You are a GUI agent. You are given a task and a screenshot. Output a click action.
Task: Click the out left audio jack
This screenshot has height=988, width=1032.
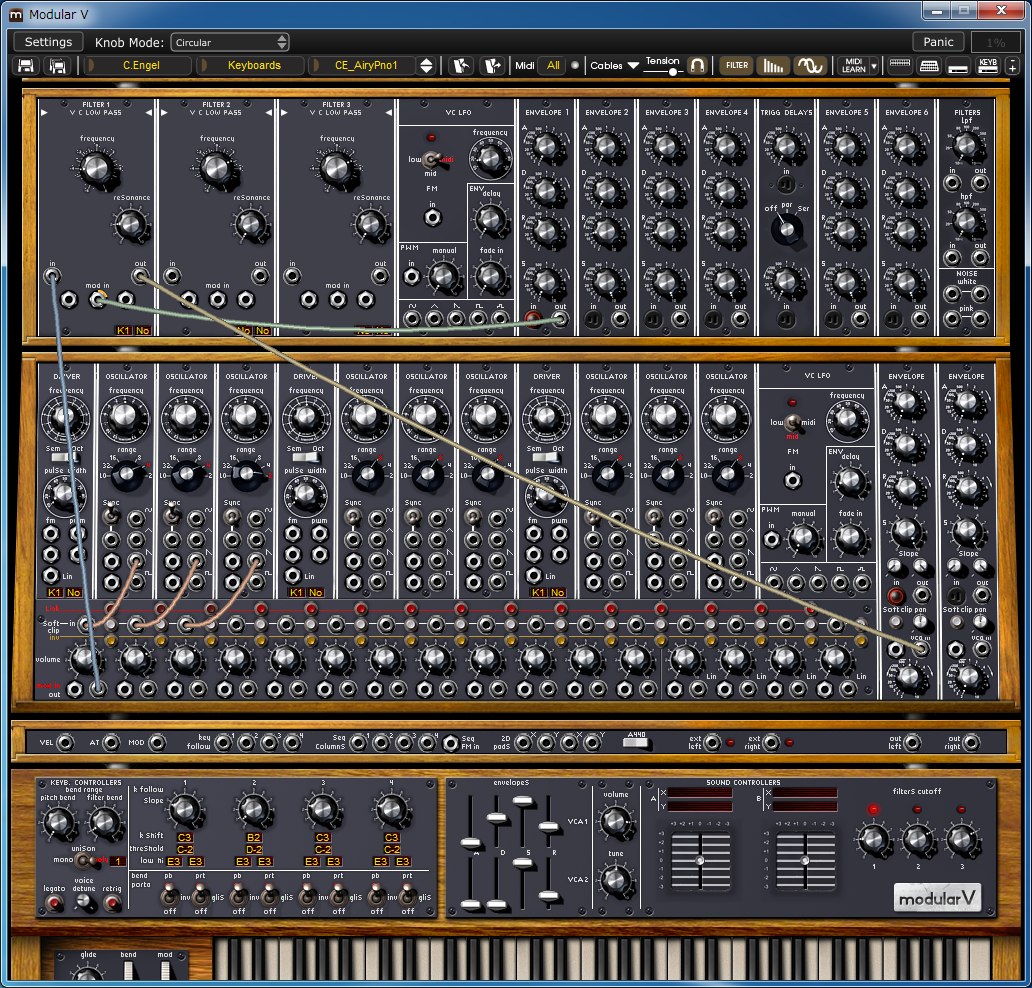(912, 742)
